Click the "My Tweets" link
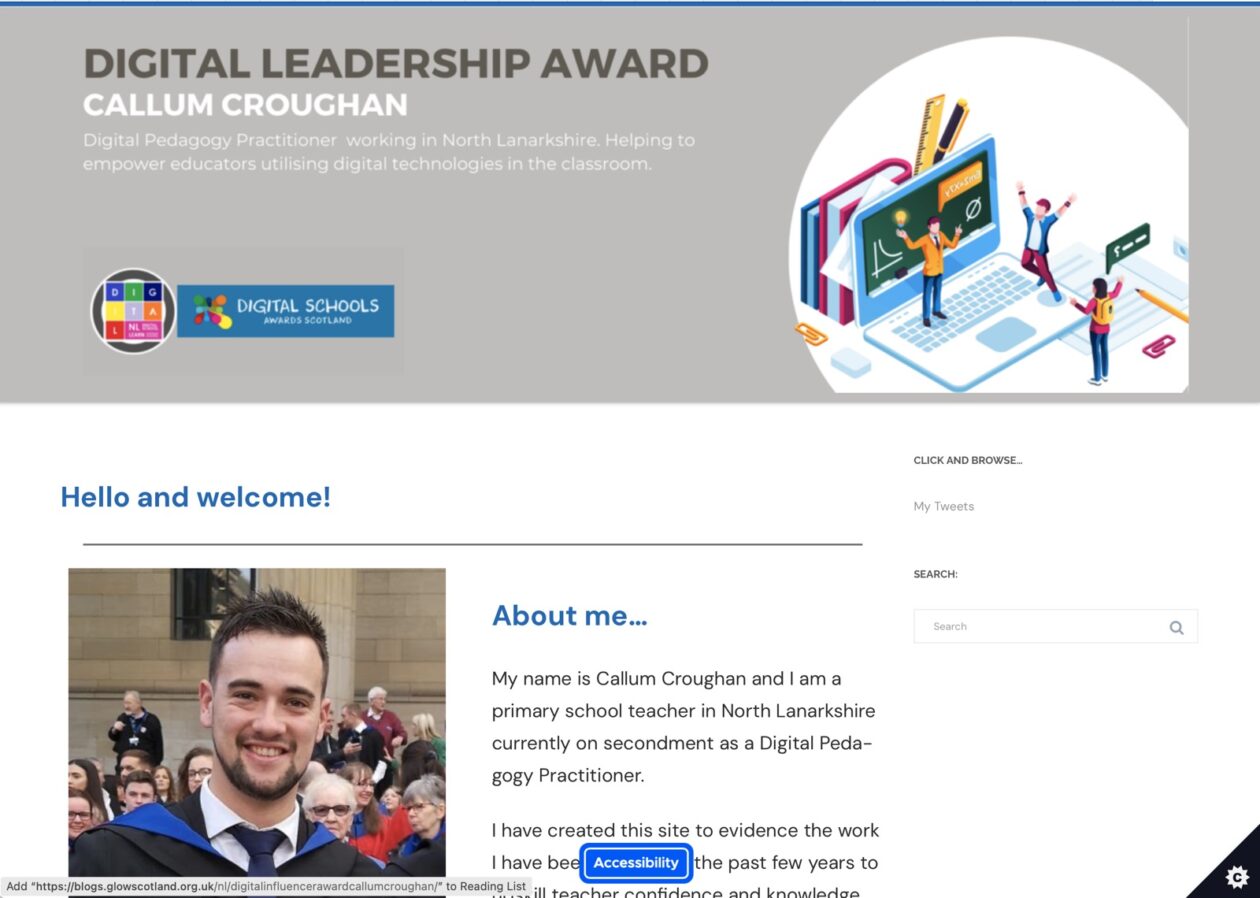Screen dimensions: 1260x898 [941, 506]
